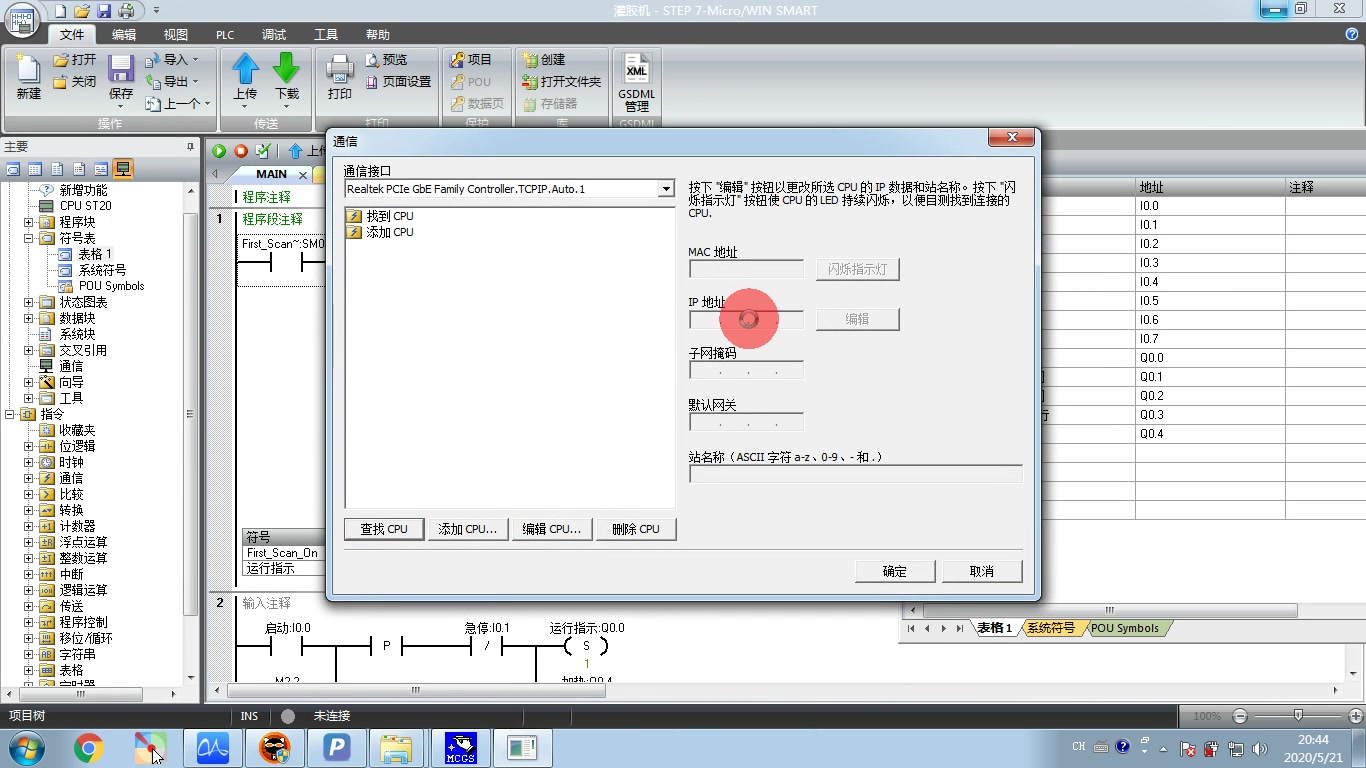Click the help question mark icon top-right

[1352, 34]
